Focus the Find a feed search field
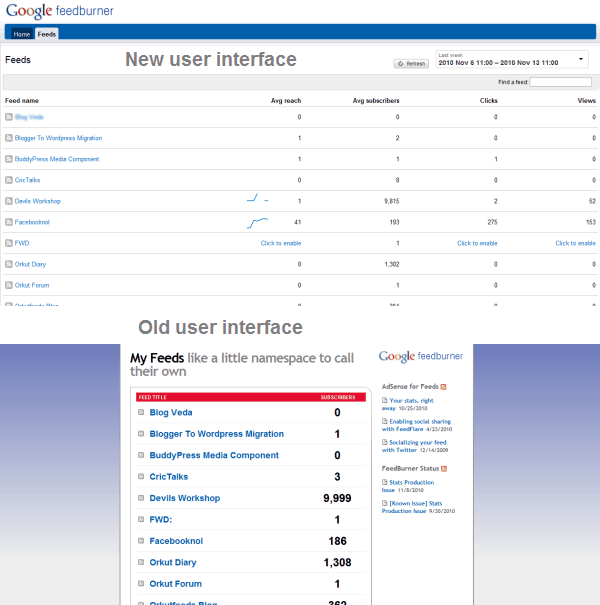The height and width of the screenshot is (605, 600). point(560,82)
